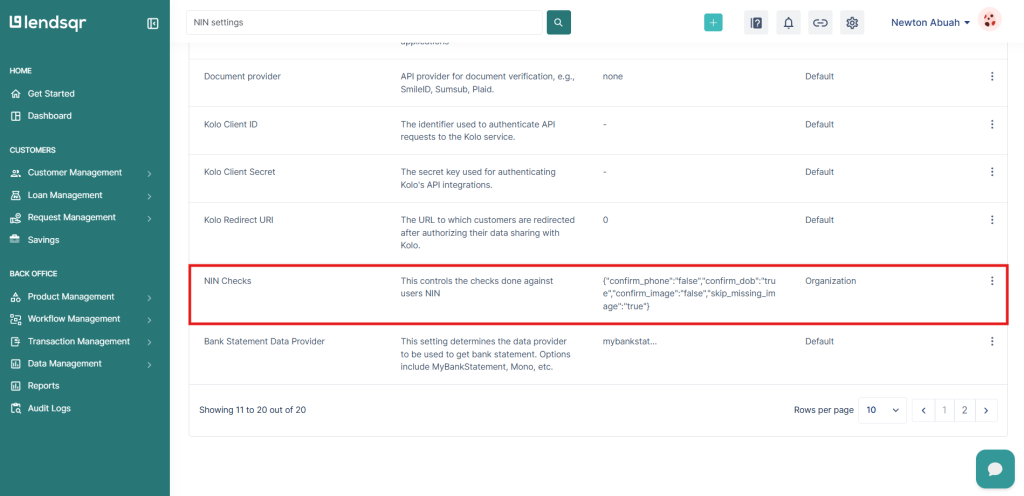
Task: Open Newton Abuah account dropdown
Action: (930, 22)
